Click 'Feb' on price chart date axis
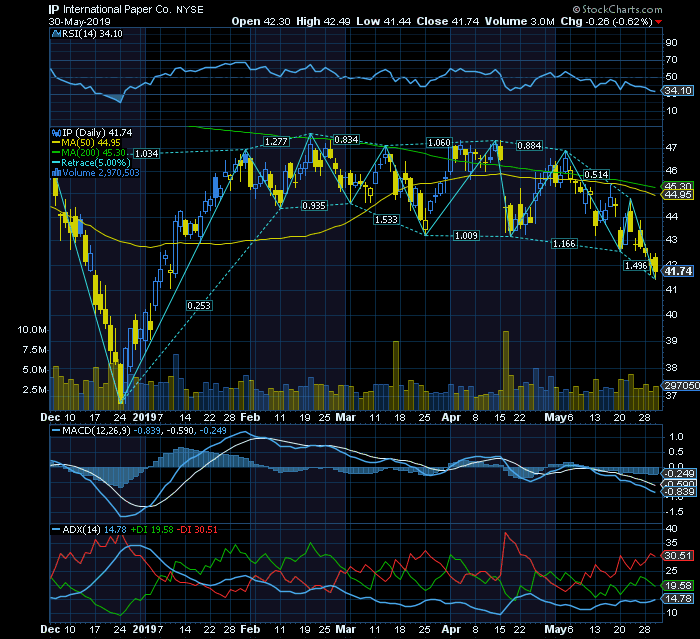 pyautogui.click(x=250, y=417)
